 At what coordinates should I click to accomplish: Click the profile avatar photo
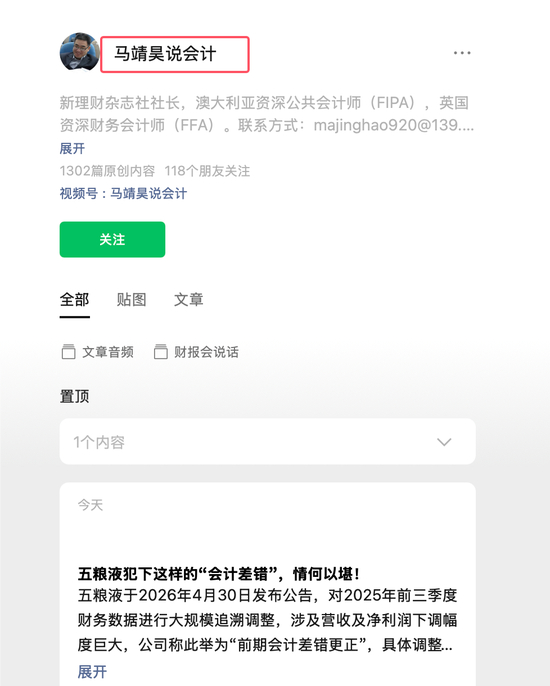(x=80, y=52)
